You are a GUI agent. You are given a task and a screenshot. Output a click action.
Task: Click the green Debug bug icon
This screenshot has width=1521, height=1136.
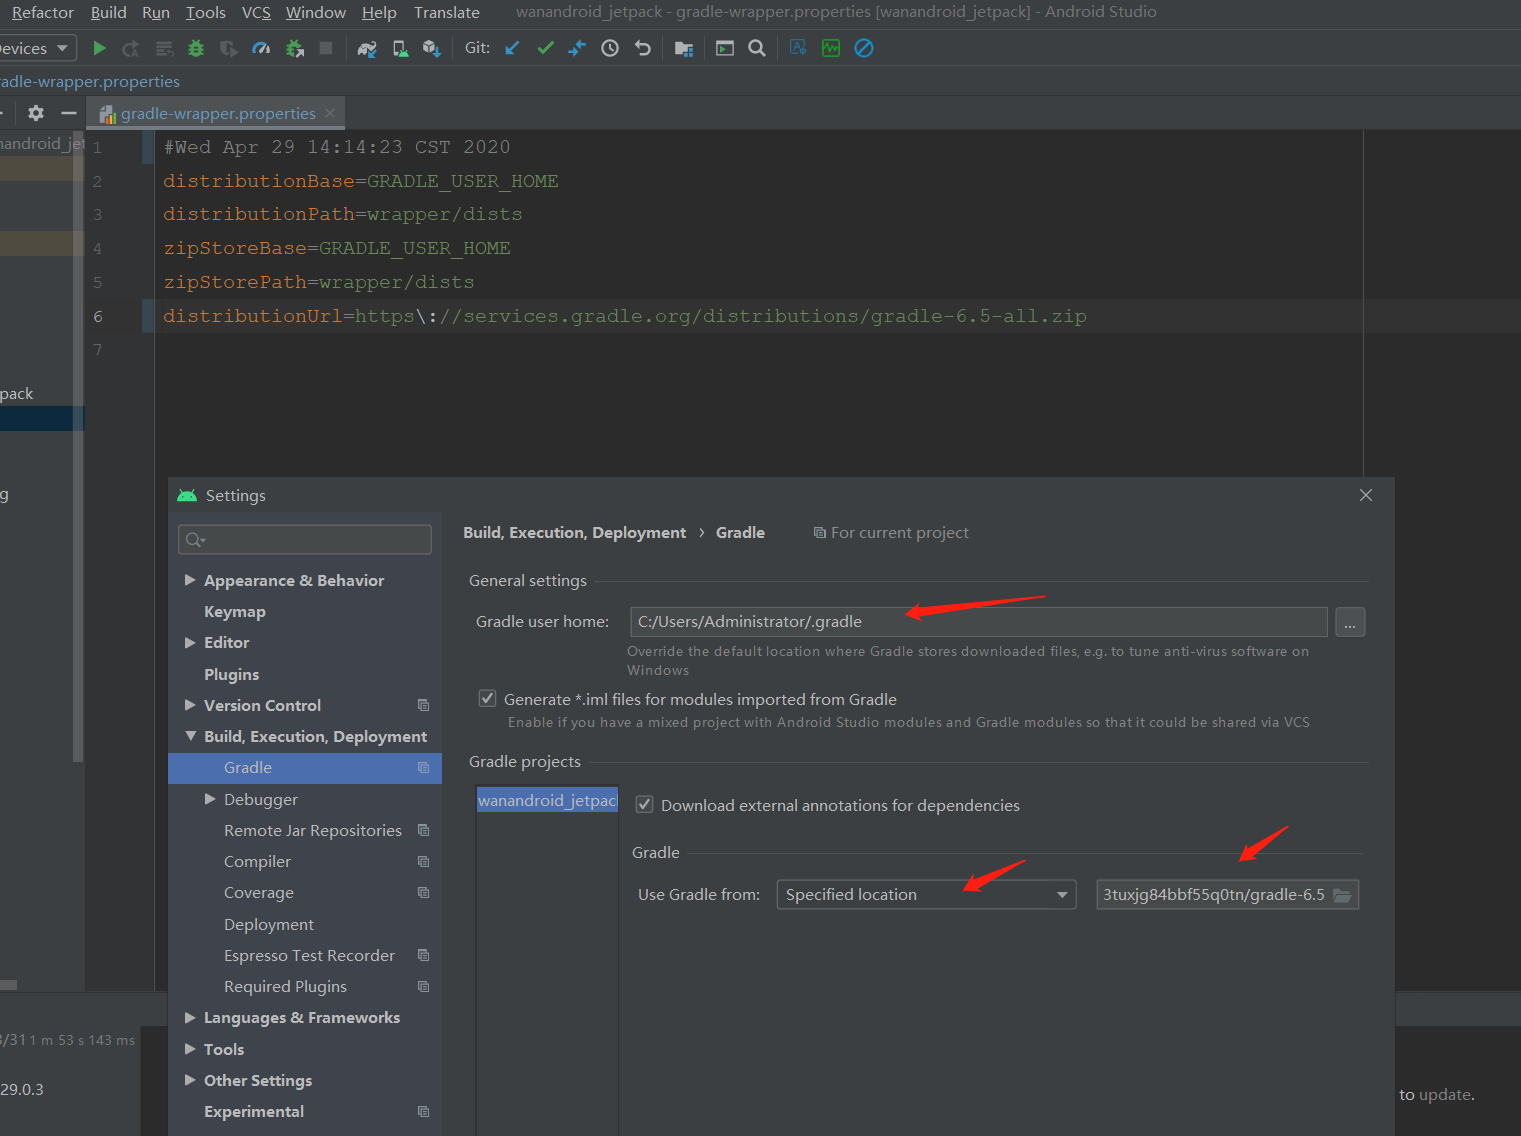coord(196,48)
